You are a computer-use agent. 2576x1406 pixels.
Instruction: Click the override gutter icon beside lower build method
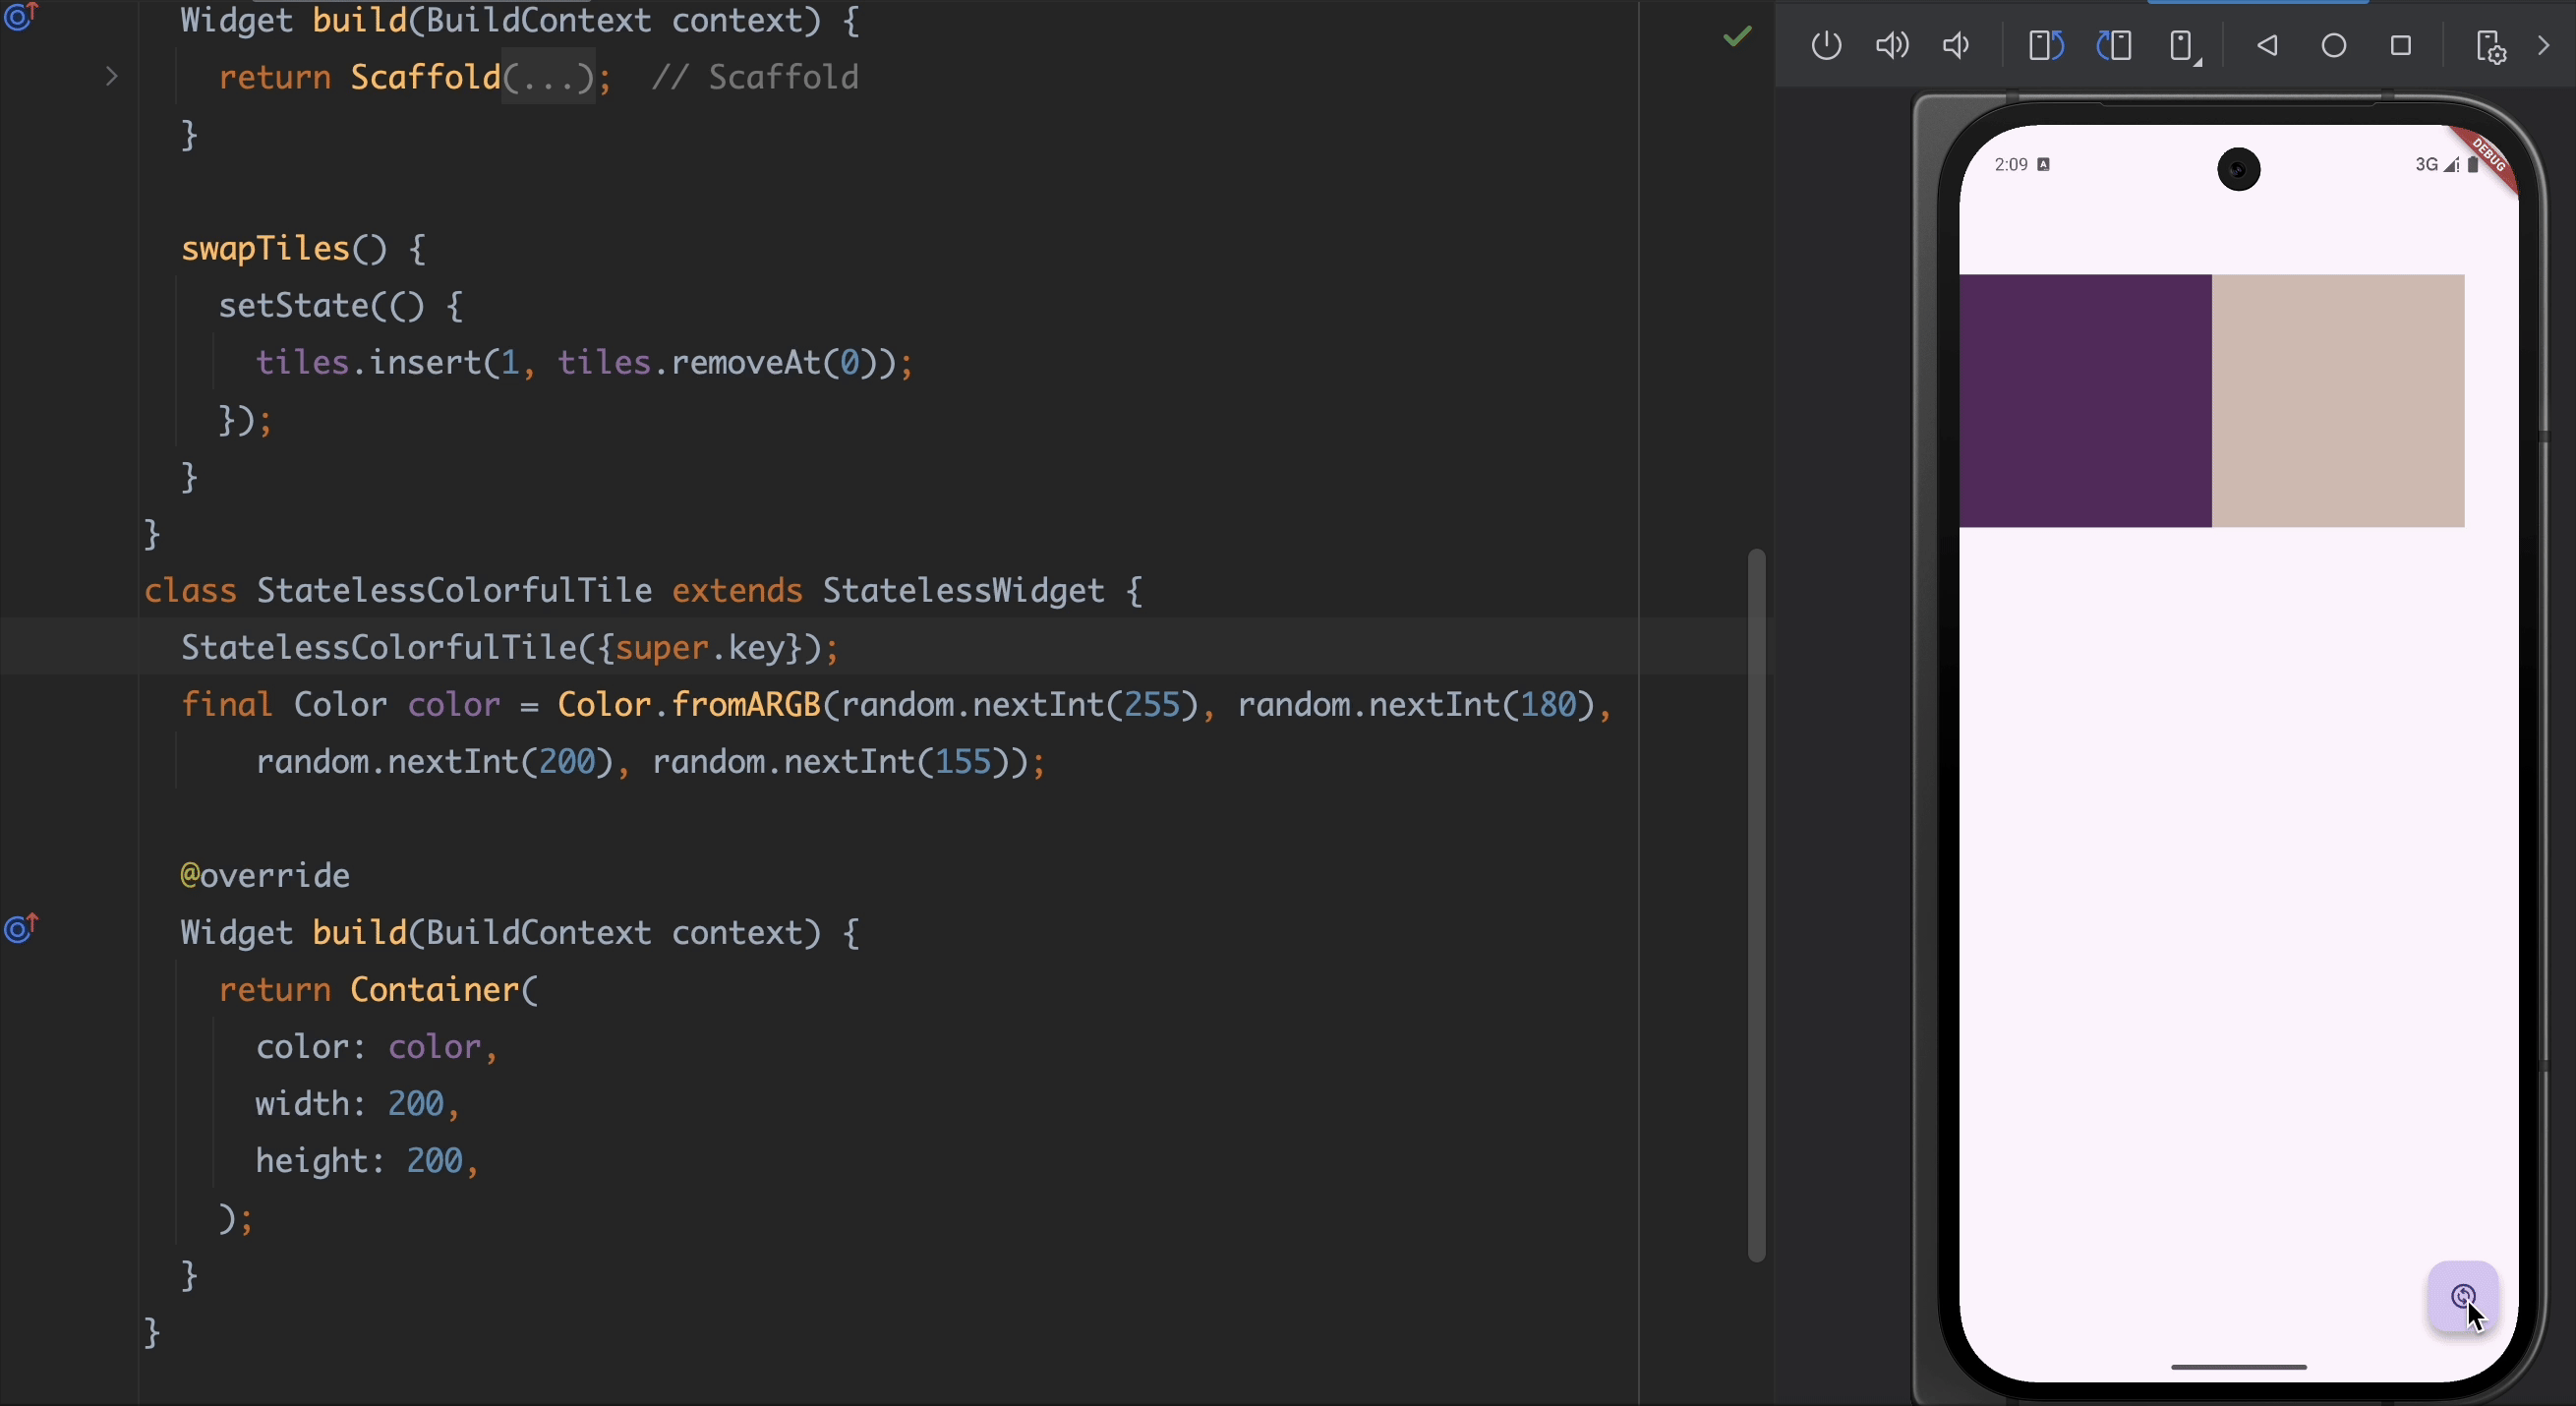pos(21,929)
